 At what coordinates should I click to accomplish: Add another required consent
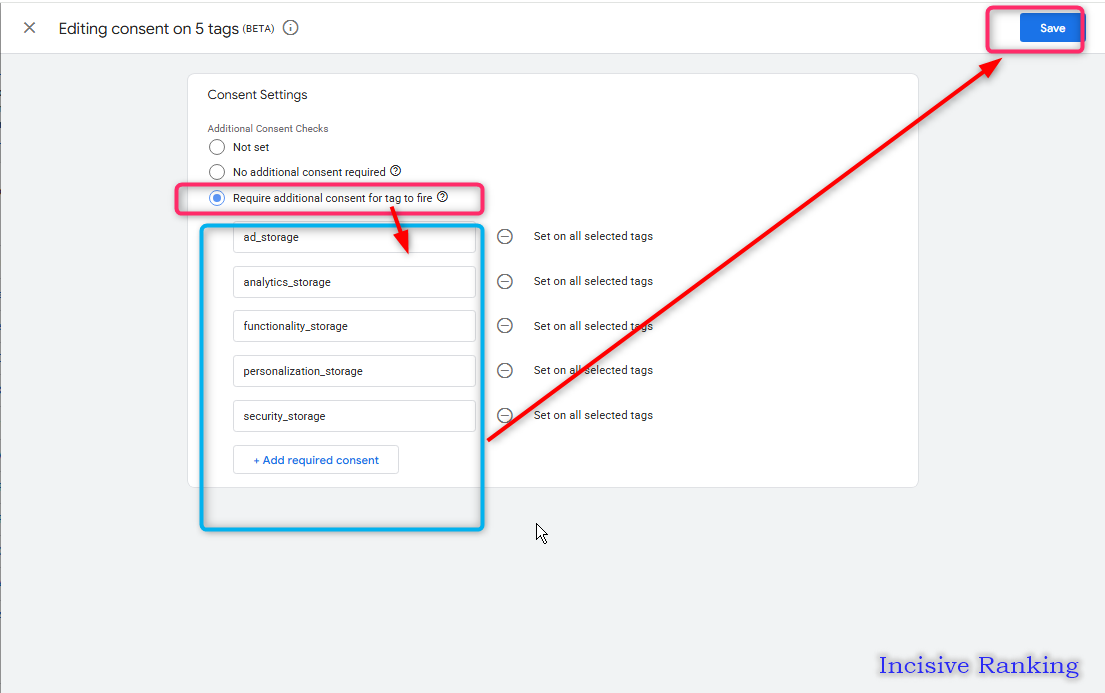click(x=316, y=460)
